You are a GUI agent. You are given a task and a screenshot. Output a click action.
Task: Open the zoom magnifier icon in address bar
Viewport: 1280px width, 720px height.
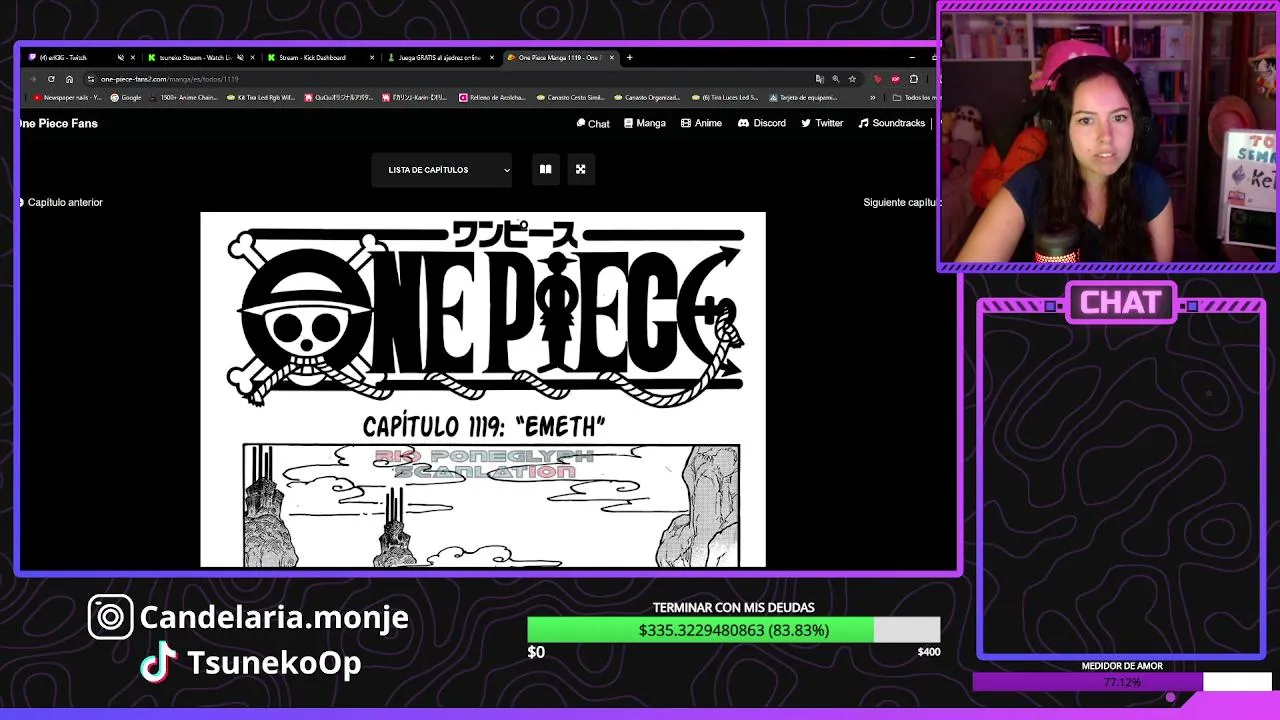point(836,79)
